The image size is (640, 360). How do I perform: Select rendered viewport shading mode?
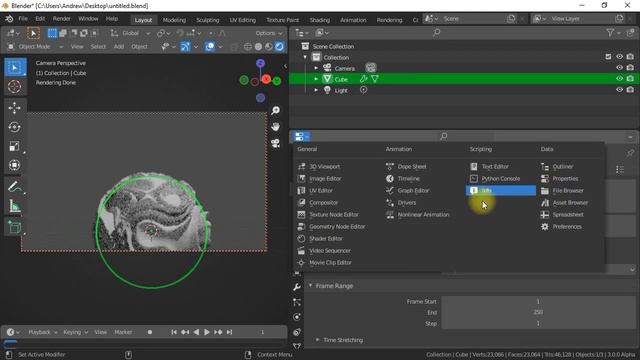coord(280,47)
